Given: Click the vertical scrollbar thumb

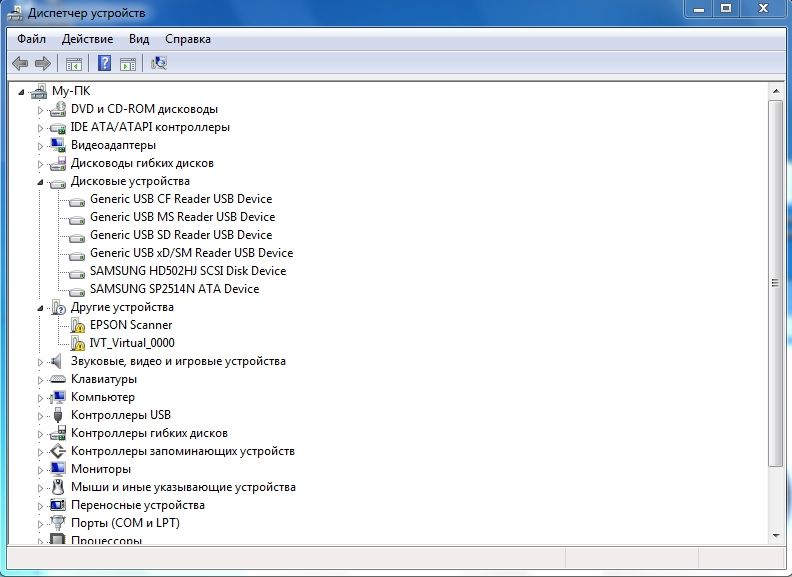Looking at the screenshot, I should pyautogui.click(x=775, y=283).
